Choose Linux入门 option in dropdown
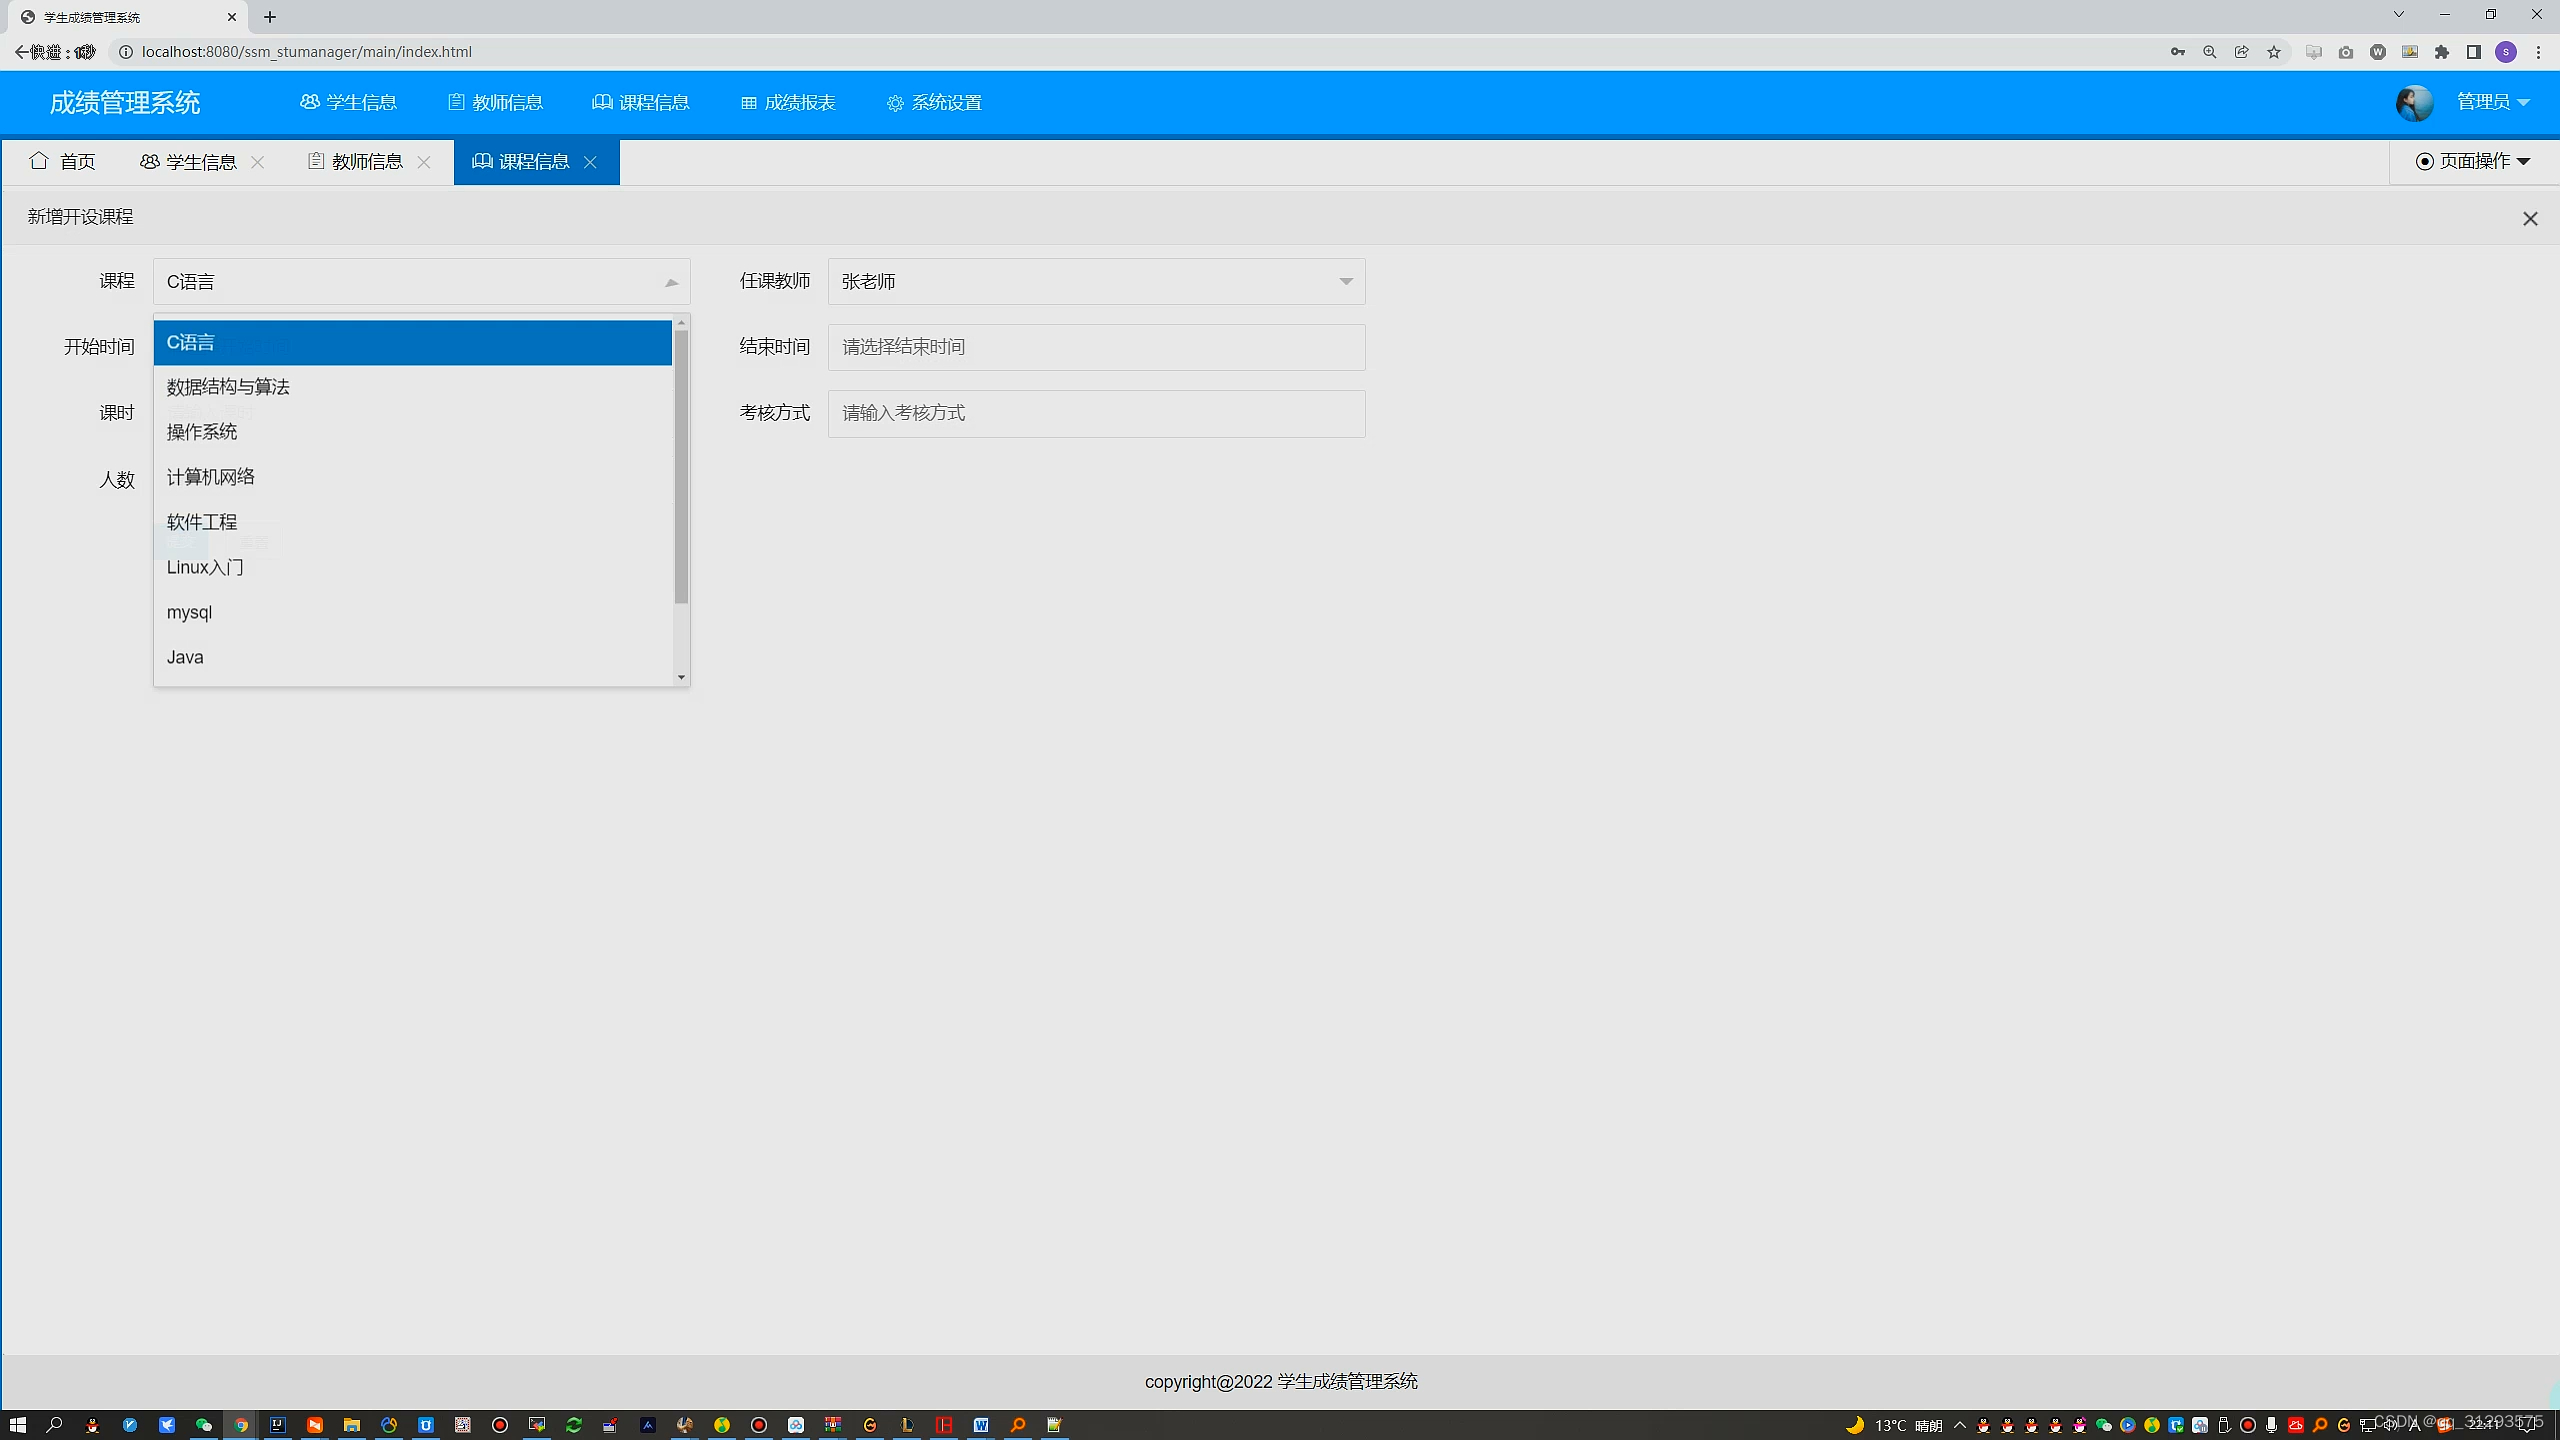This screenshot has height=1440, width=2560. click(x=205, y=567)
